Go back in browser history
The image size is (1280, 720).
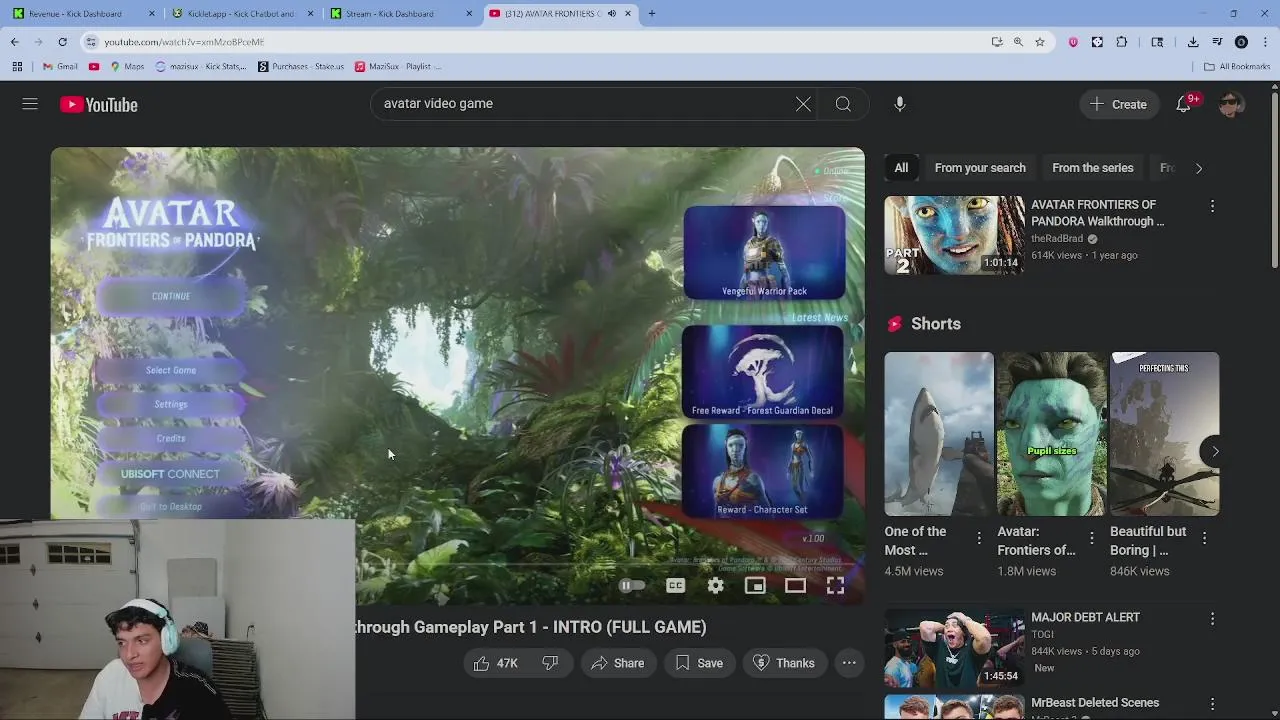(x=14, y=42)
